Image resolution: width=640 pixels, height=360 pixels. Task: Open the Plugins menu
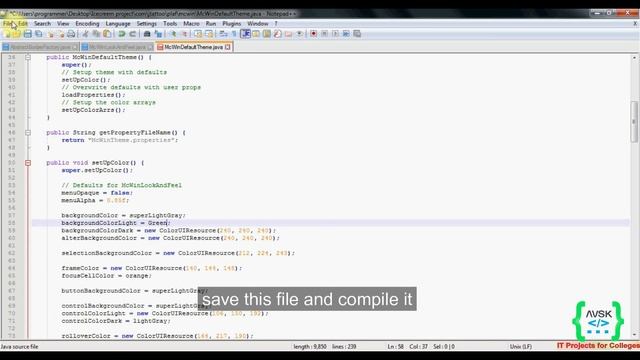(231, 24)
